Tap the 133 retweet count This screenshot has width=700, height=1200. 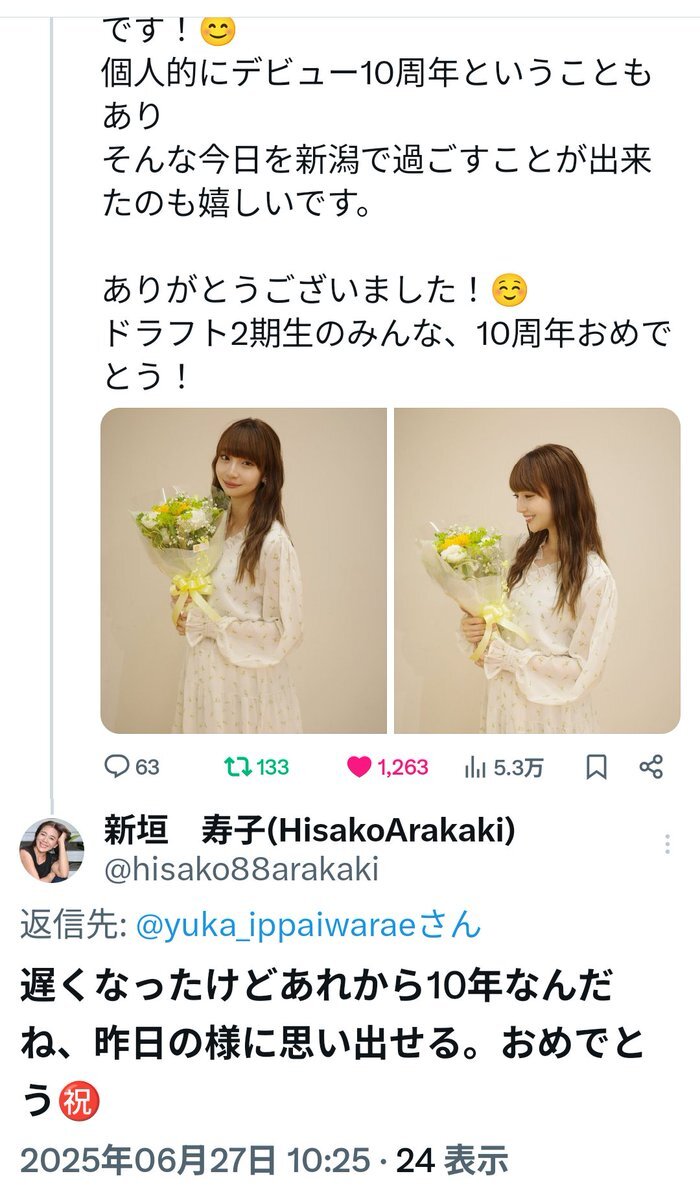(272, 767)
